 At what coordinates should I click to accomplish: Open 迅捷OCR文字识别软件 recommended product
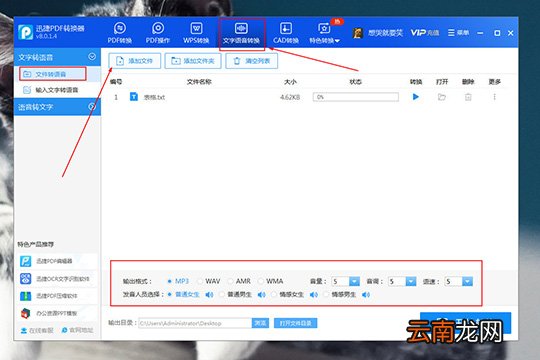[x=57, y=278]
